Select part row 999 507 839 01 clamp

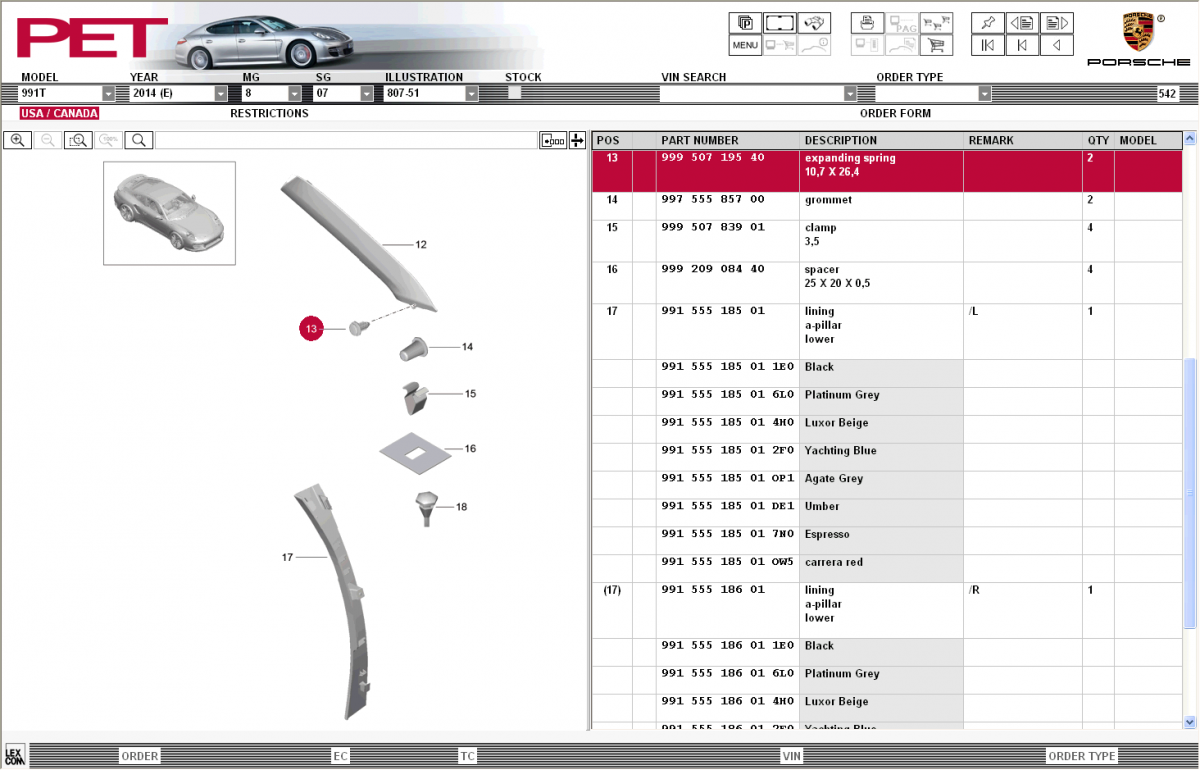pos(888,241)
